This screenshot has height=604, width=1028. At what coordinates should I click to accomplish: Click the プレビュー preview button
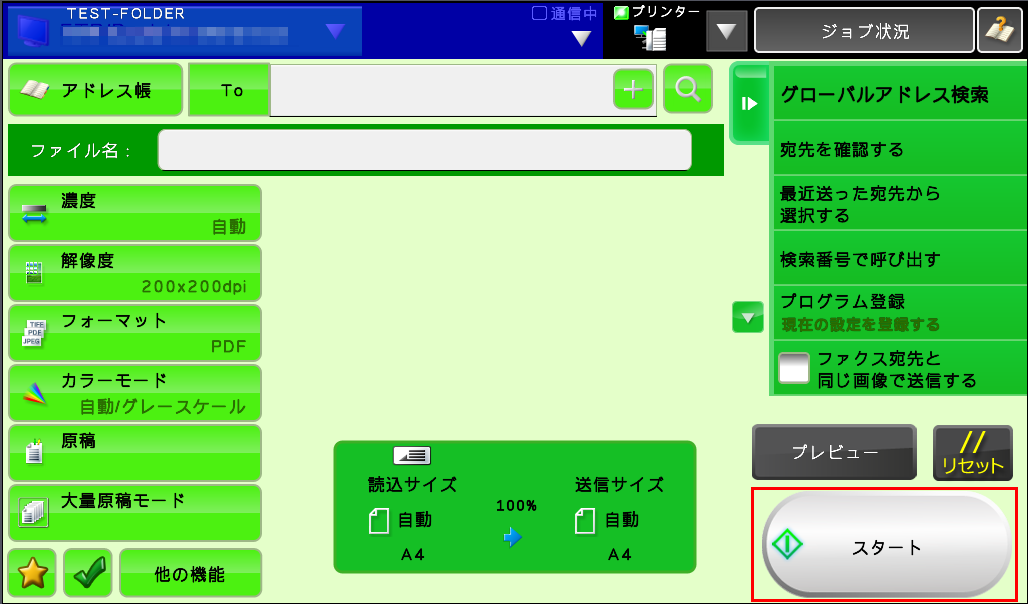pos(834,453)
